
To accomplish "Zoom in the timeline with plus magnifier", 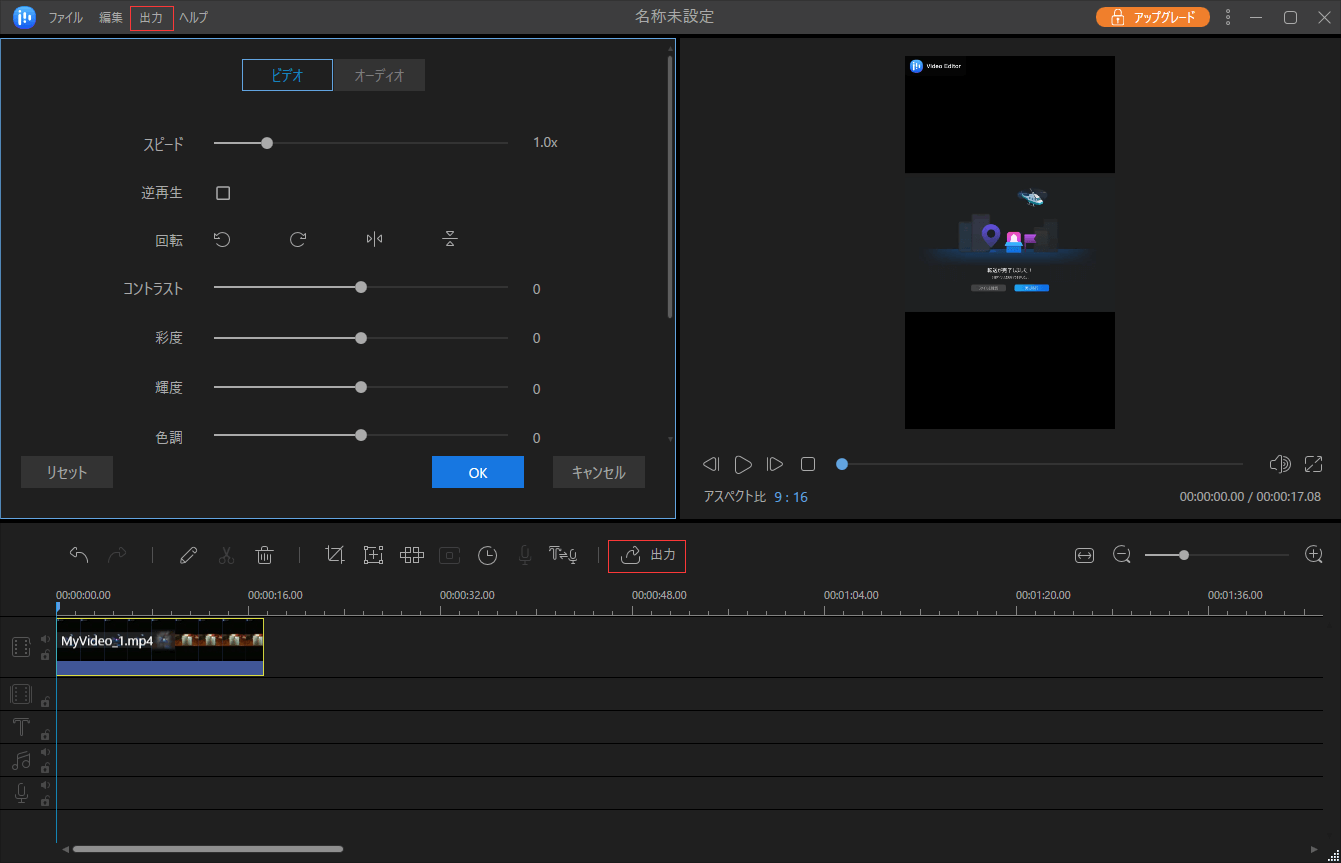I will point(1314,554).
